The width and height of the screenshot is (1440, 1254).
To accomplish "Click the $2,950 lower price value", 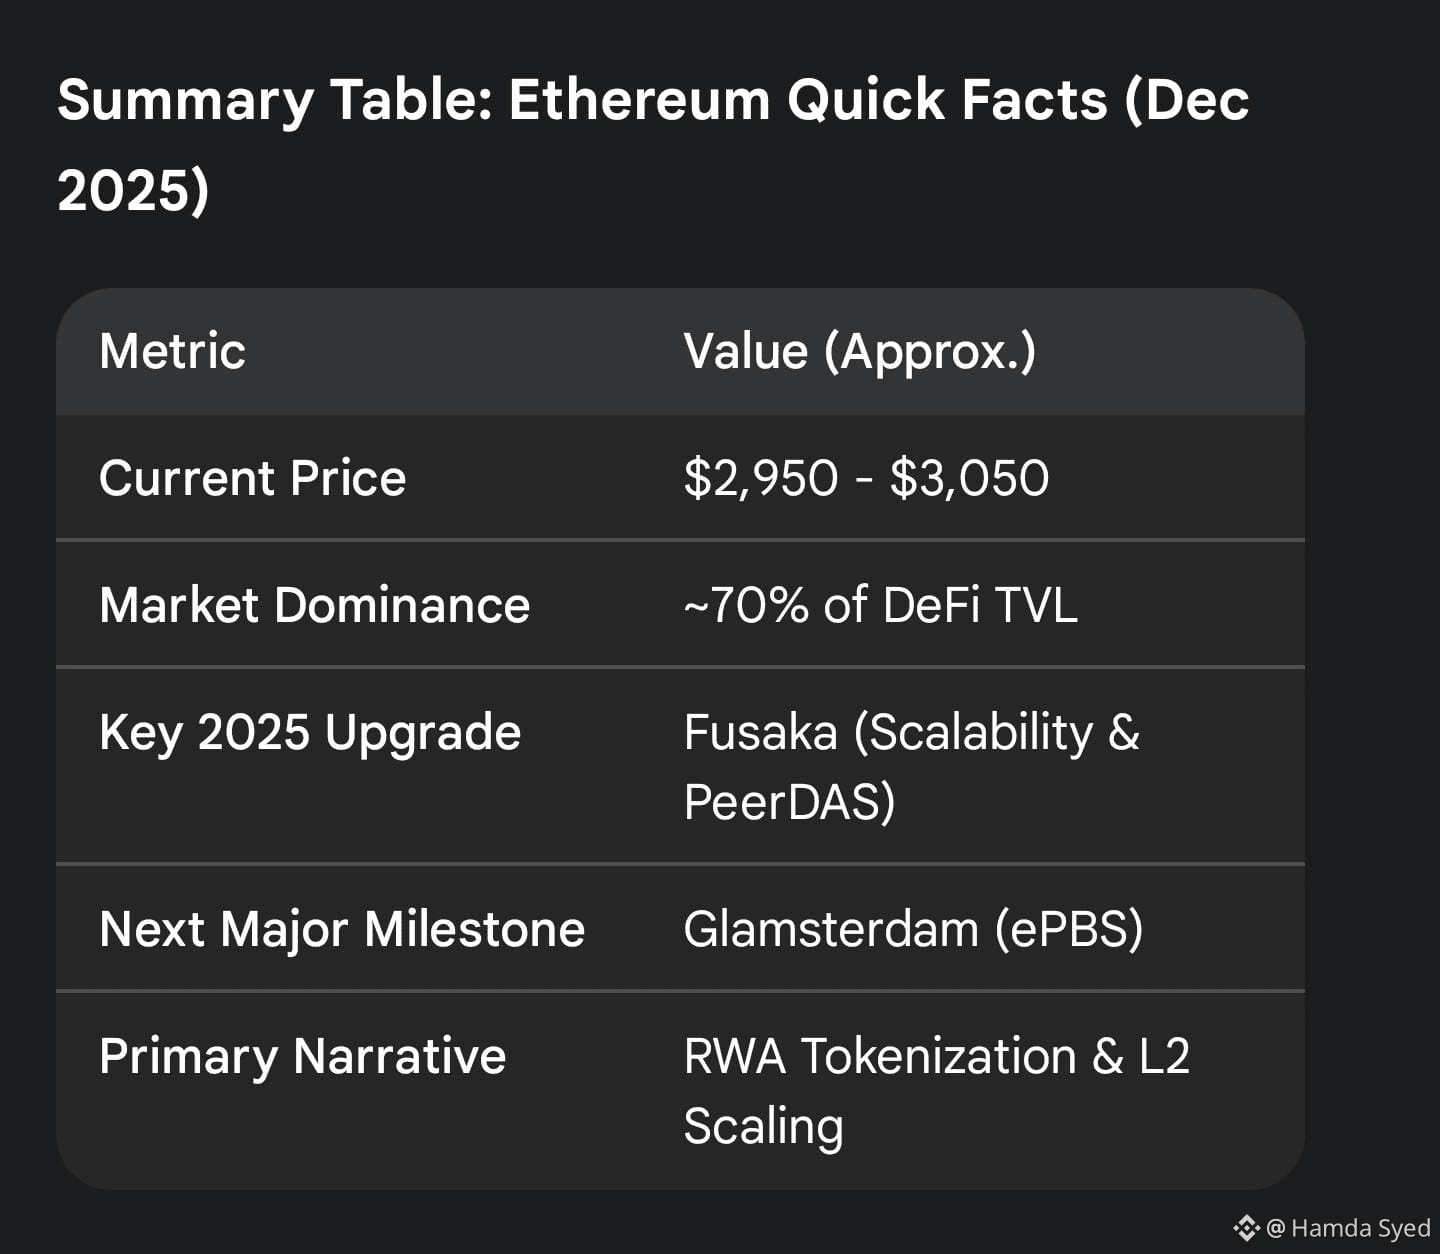I will (760, 478).
